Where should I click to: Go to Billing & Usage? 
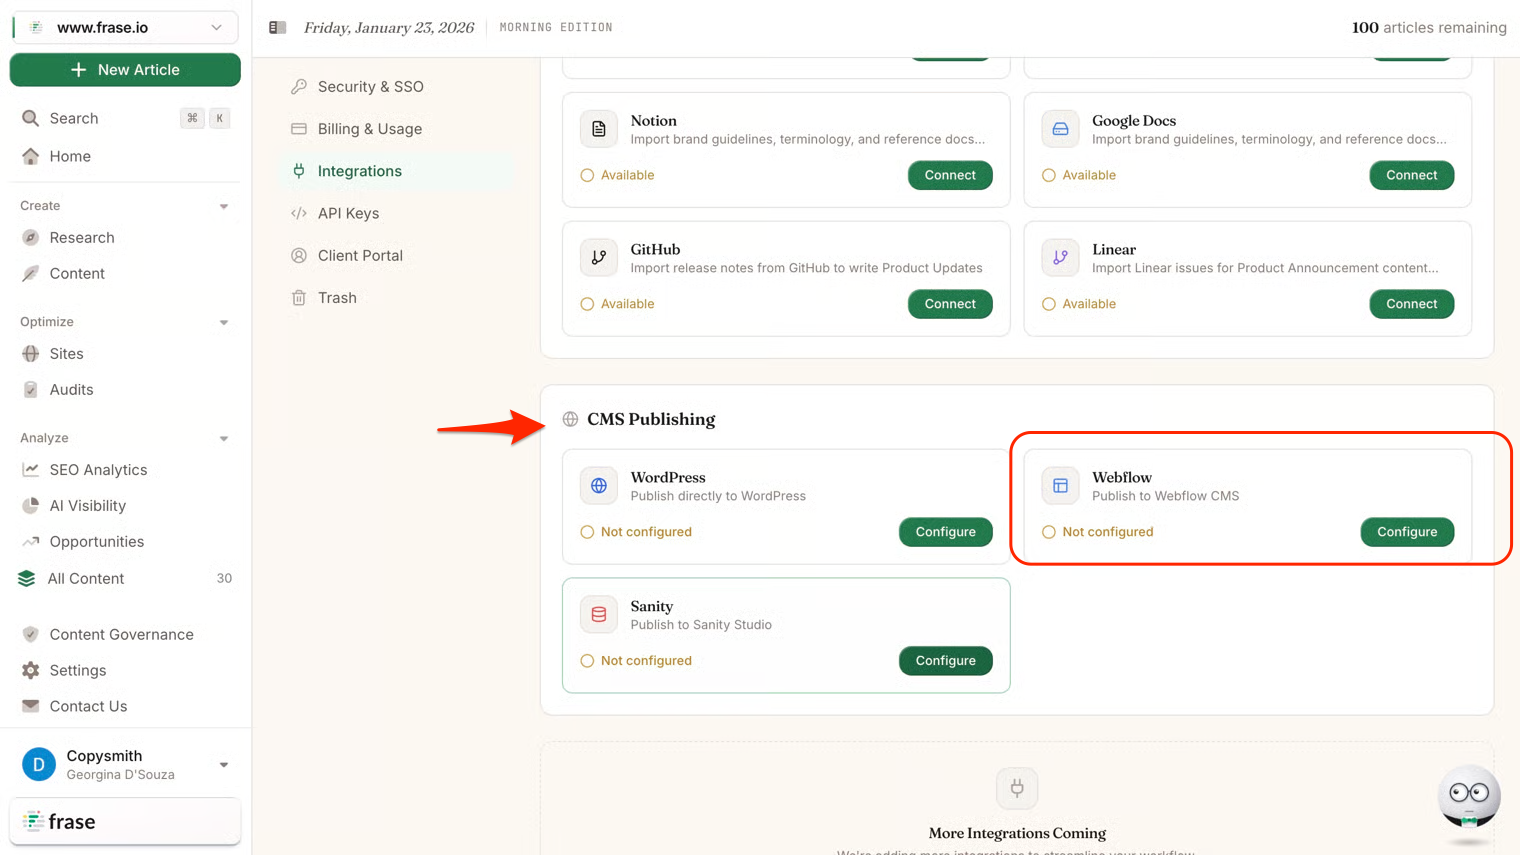(x=369, y=129)
